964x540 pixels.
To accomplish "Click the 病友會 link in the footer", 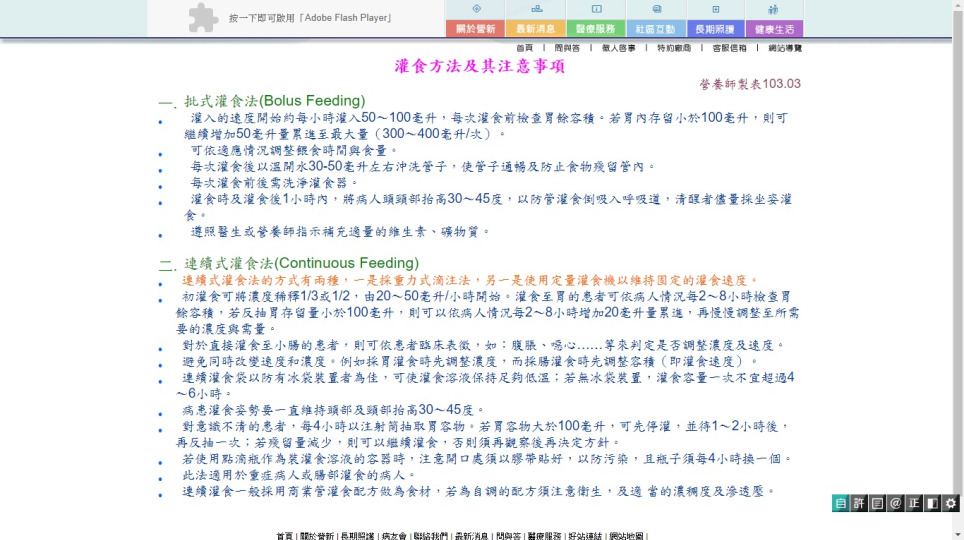I will click(x=393, y=536).
